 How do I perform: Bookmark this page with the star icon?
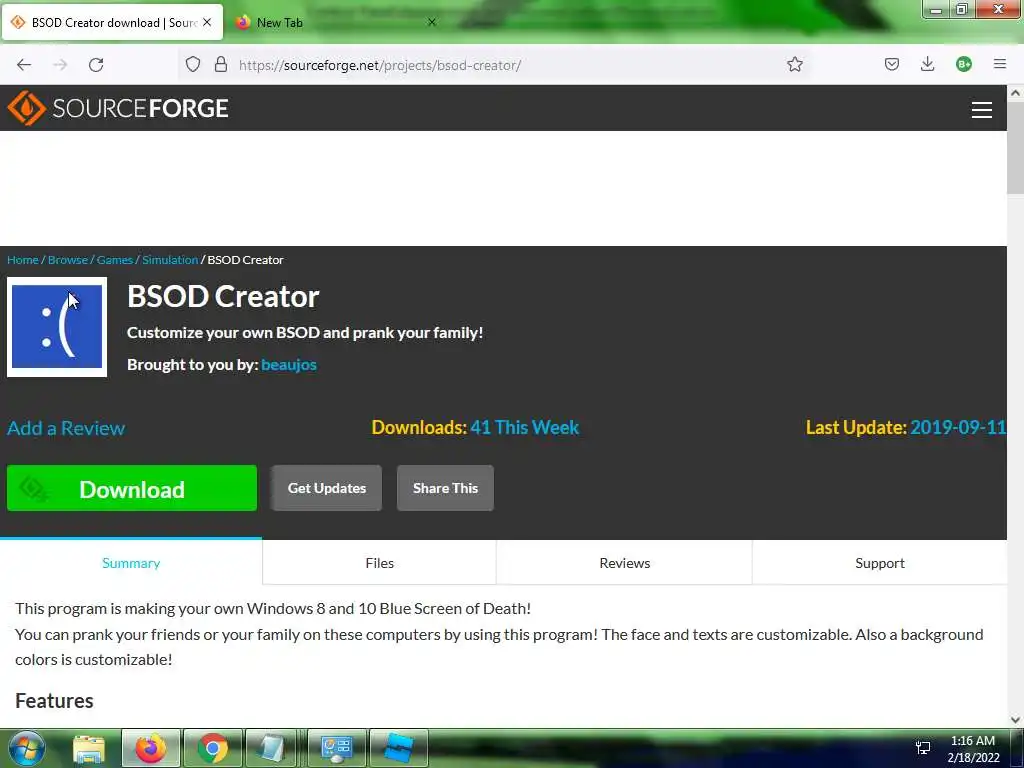click(x=794, y=65)
